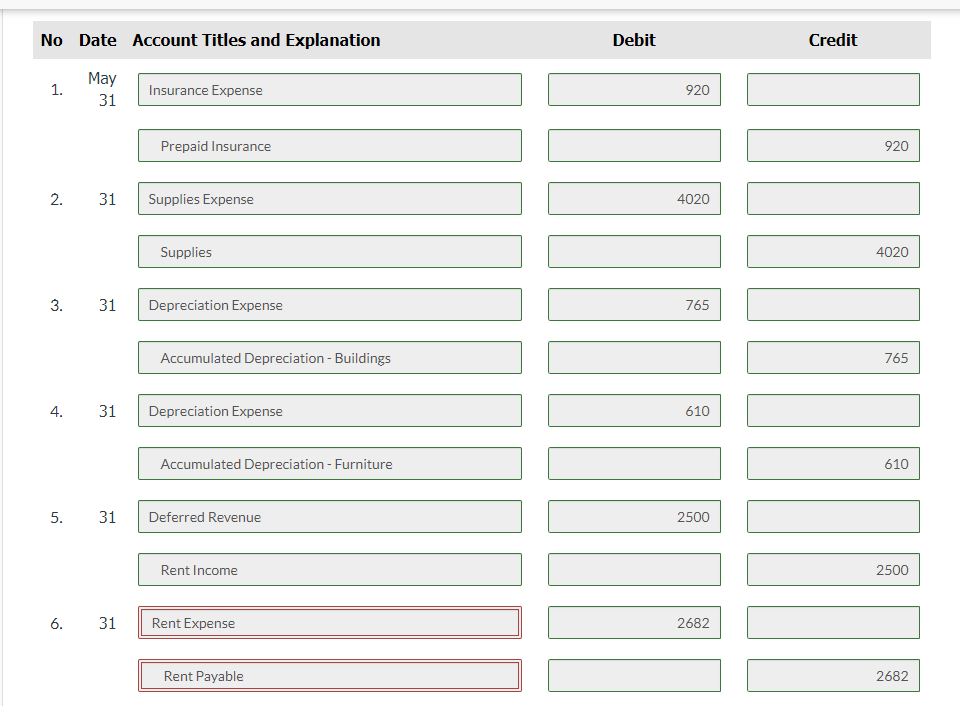Click the Account Titles and Explanation header
Screen dimensions: 960x706
[x=256, y=40]
